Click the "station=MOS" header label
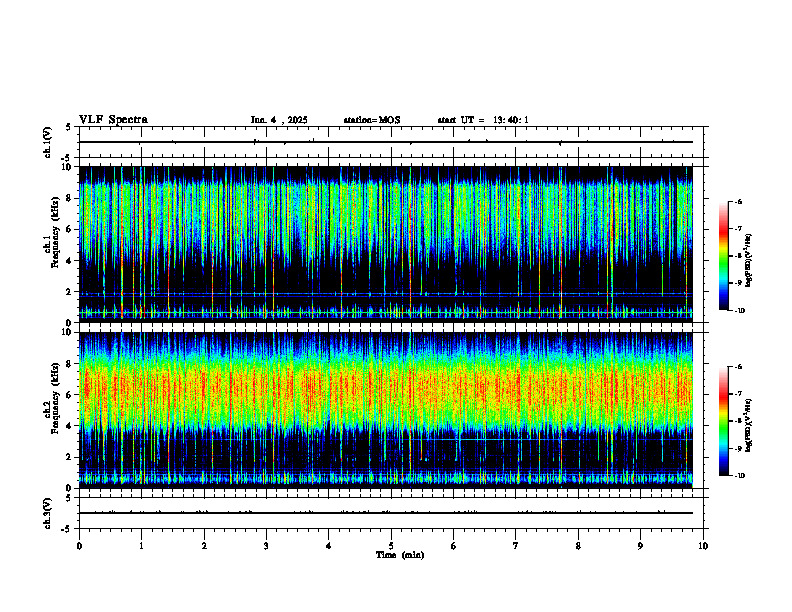 (x=372, y=120)
